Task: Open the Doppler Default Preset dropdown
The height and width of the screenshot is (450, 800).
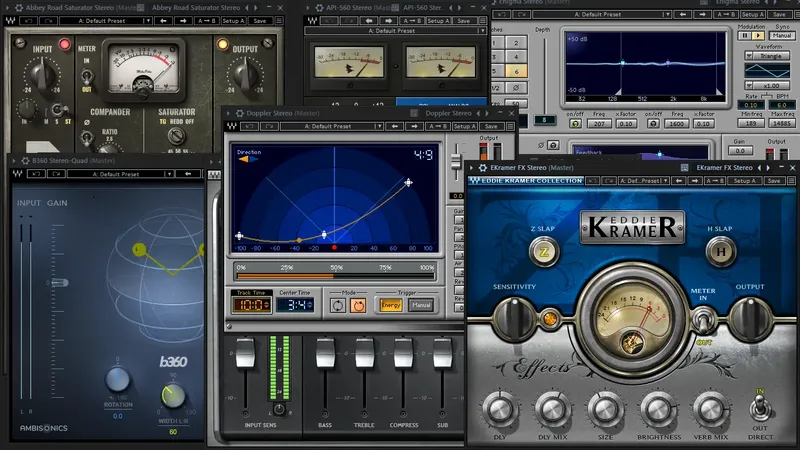Action: click(x=332, y=126)
